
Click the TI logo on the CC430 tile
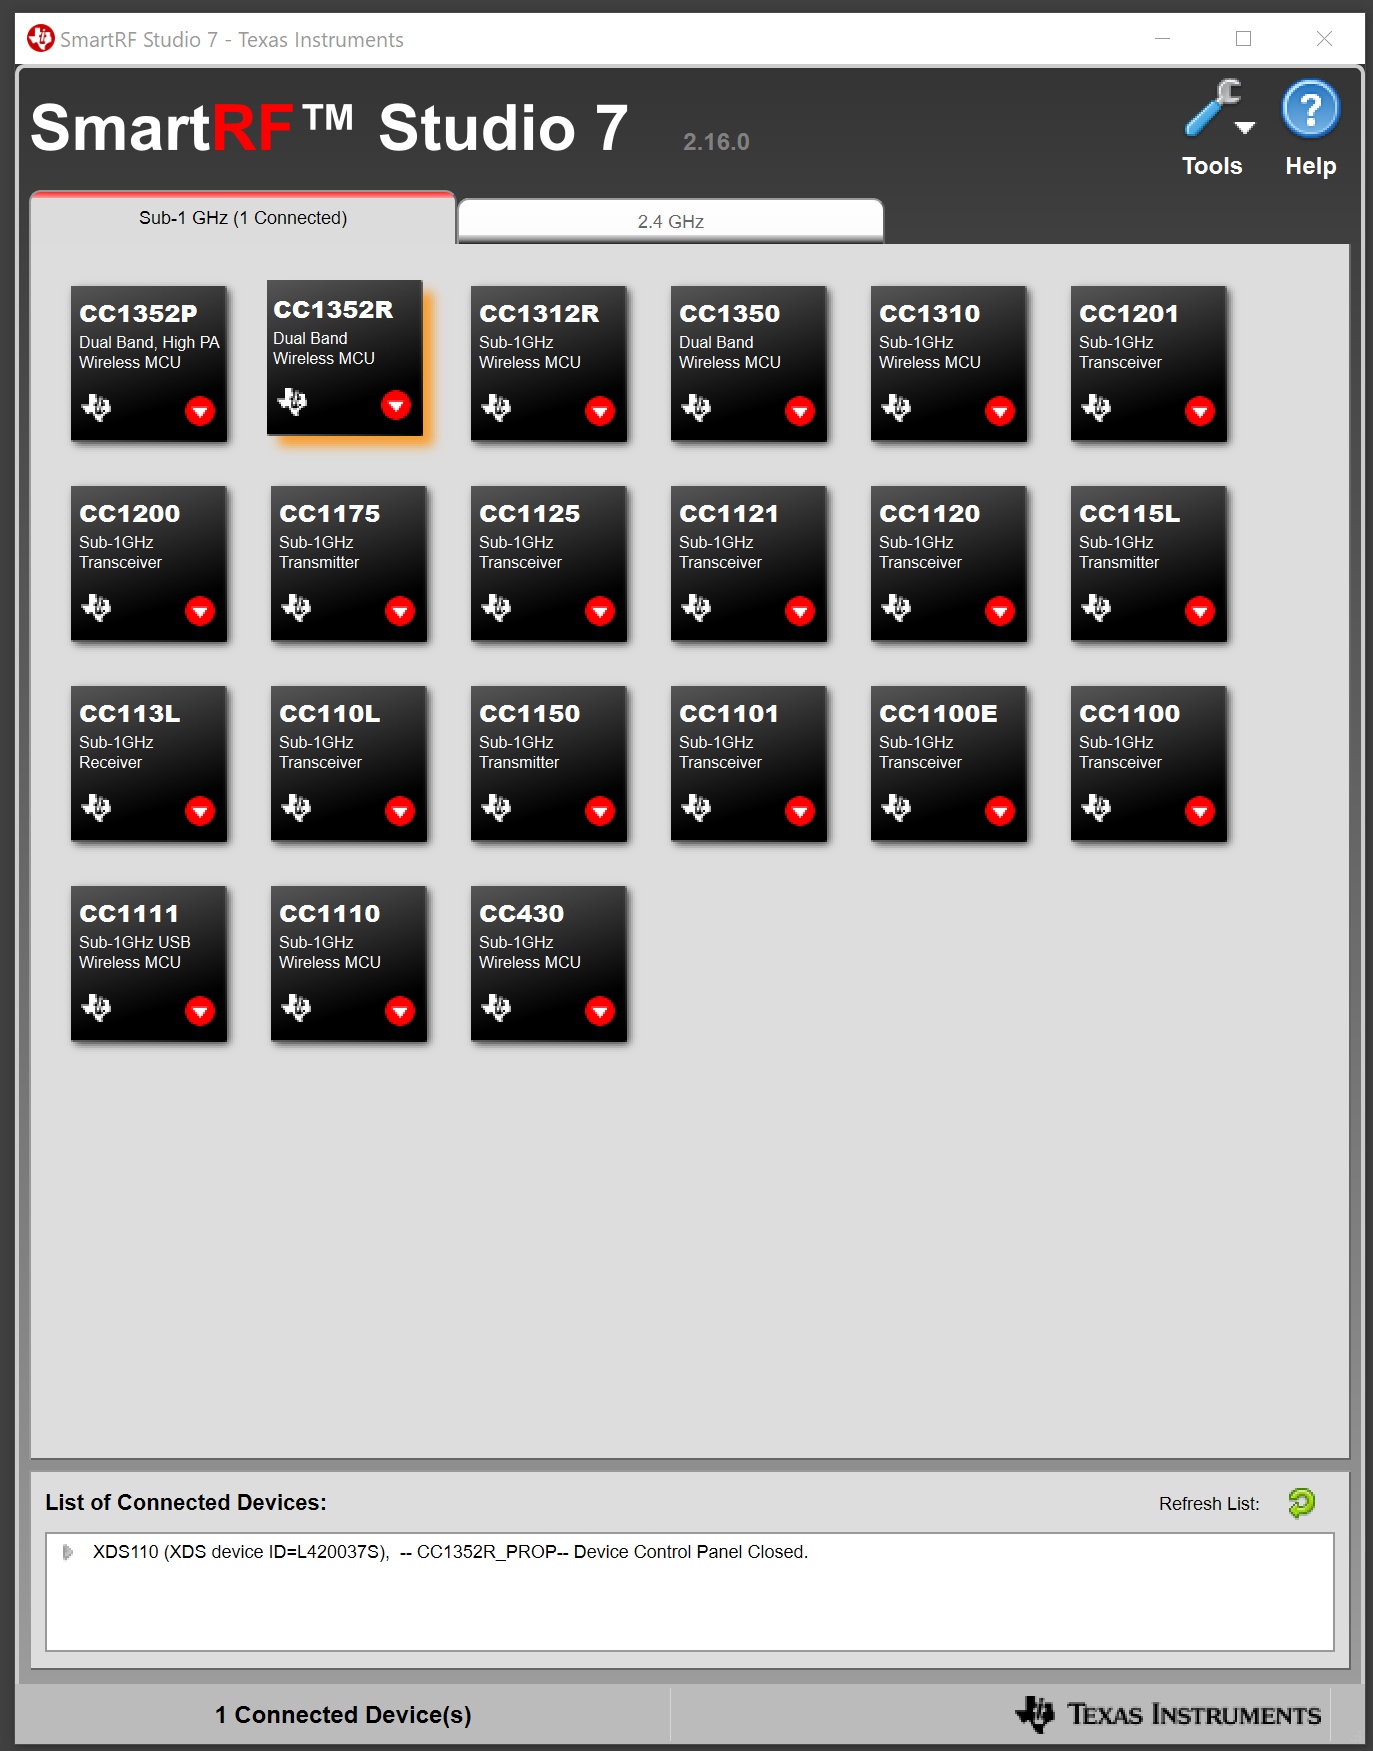496,1007
